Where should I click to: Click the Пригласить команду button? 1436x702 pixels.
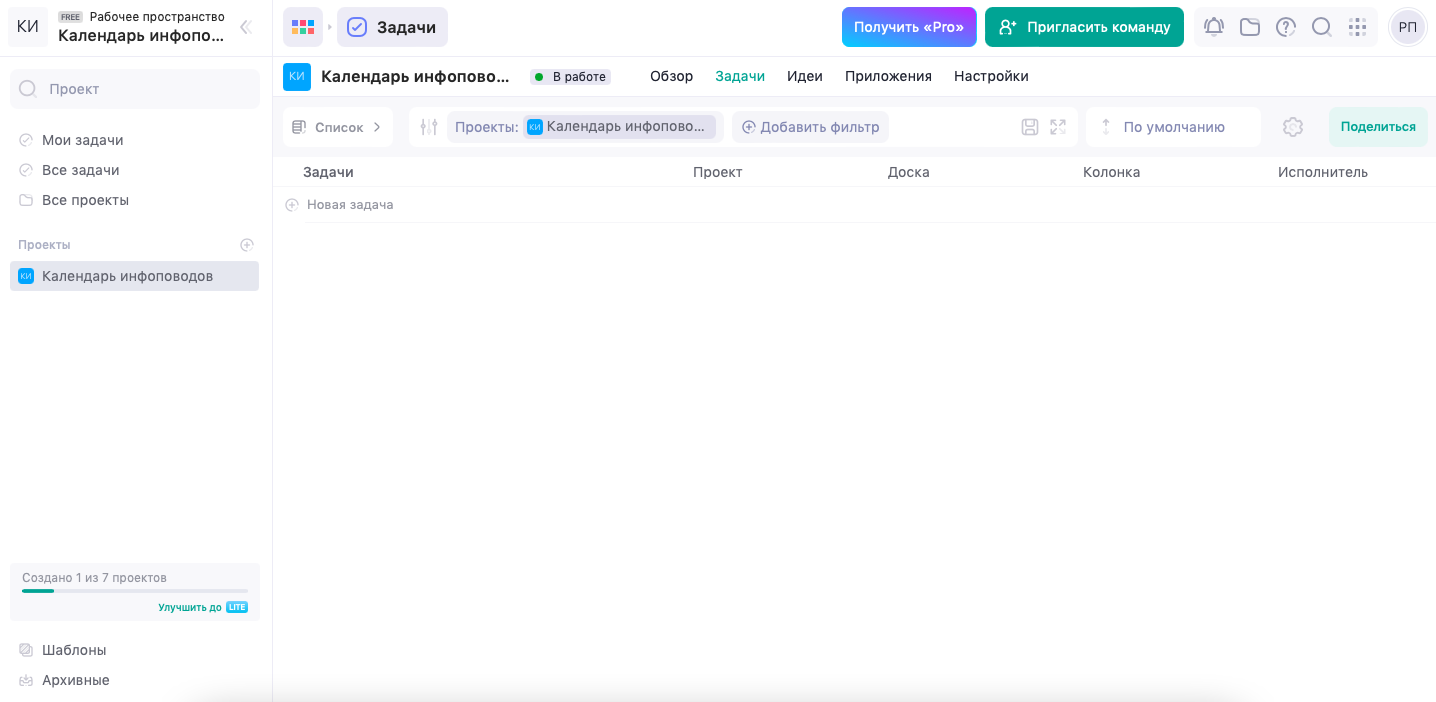1084,27
